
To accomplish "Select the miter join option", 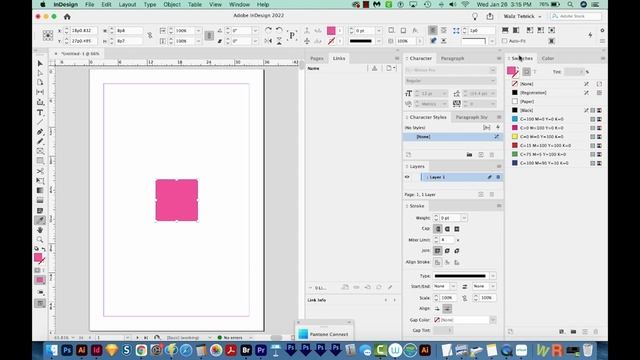I will tap(438, 251).
